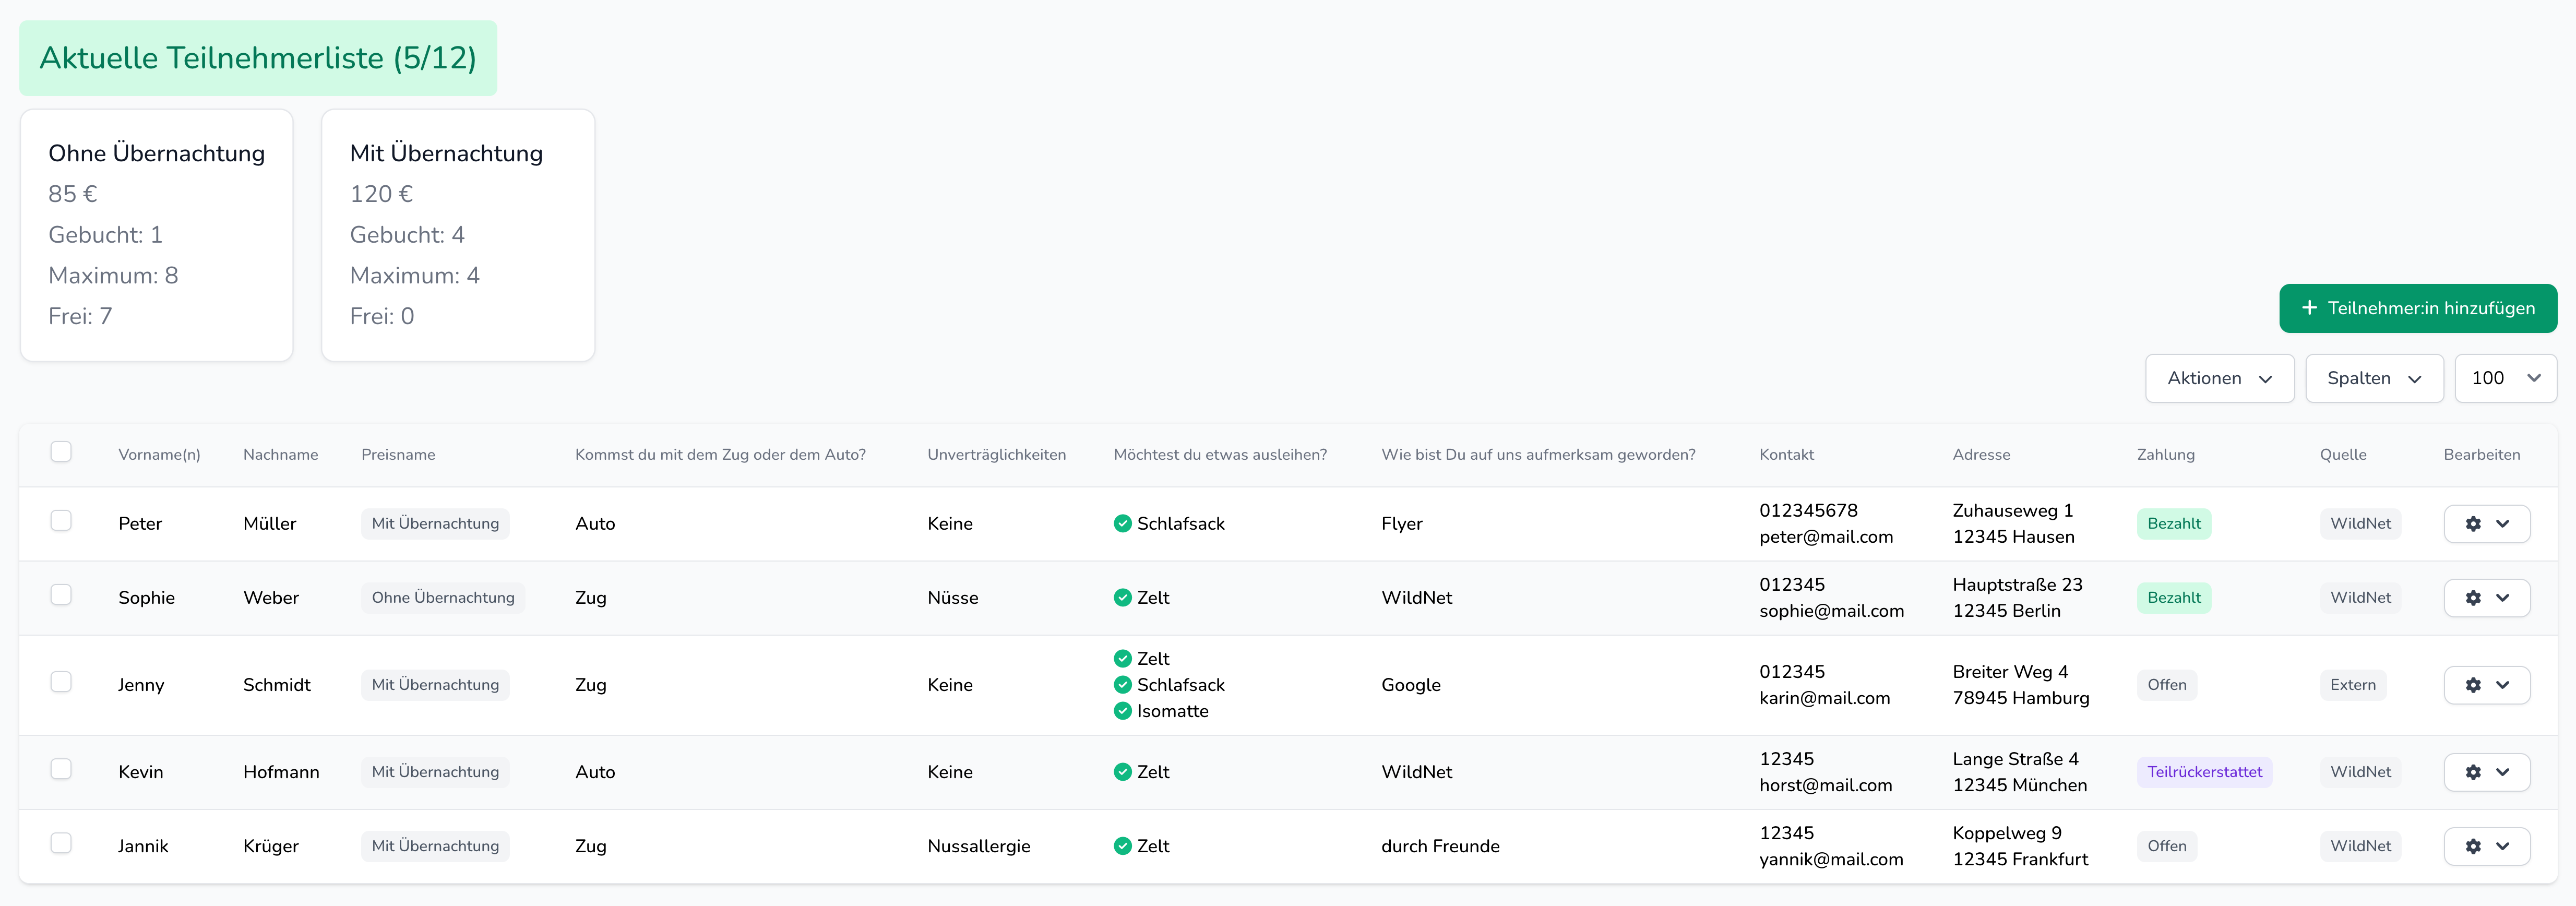Click the gear icon in Jenny Schmidt's row
The height and width of the screenshot is (906, 2576).
click(2473, 685)
